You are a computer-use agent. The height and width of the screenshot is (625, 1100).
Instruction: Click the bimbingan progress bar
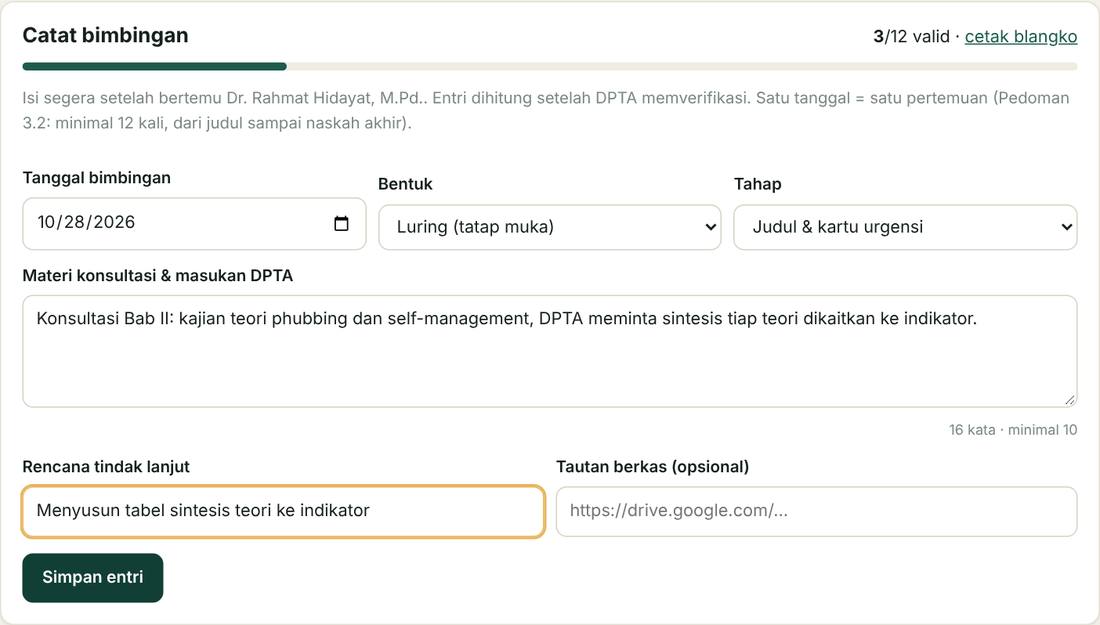click(x=550, y=67)
